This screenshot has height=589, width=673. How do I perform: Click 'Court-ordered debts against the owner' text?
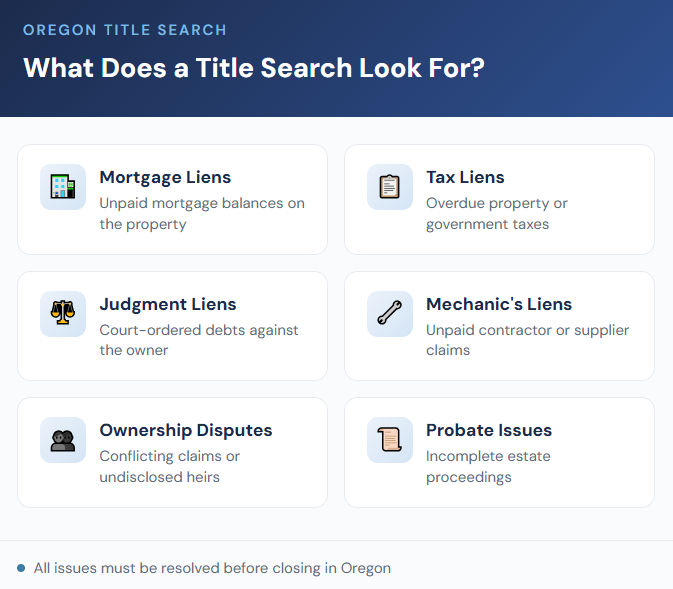pyautogui.click(x=199, y=340)
